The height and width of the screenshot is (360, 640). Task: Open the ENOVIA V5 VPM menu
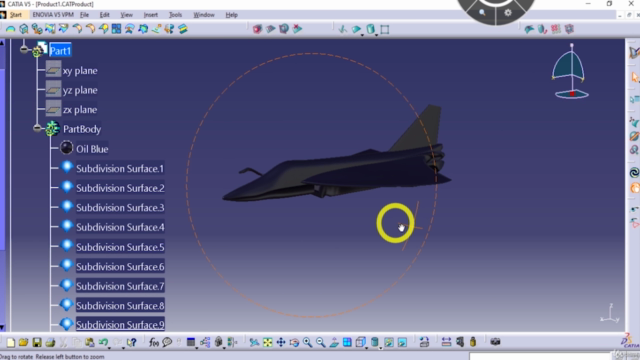[x=53, y=15]
